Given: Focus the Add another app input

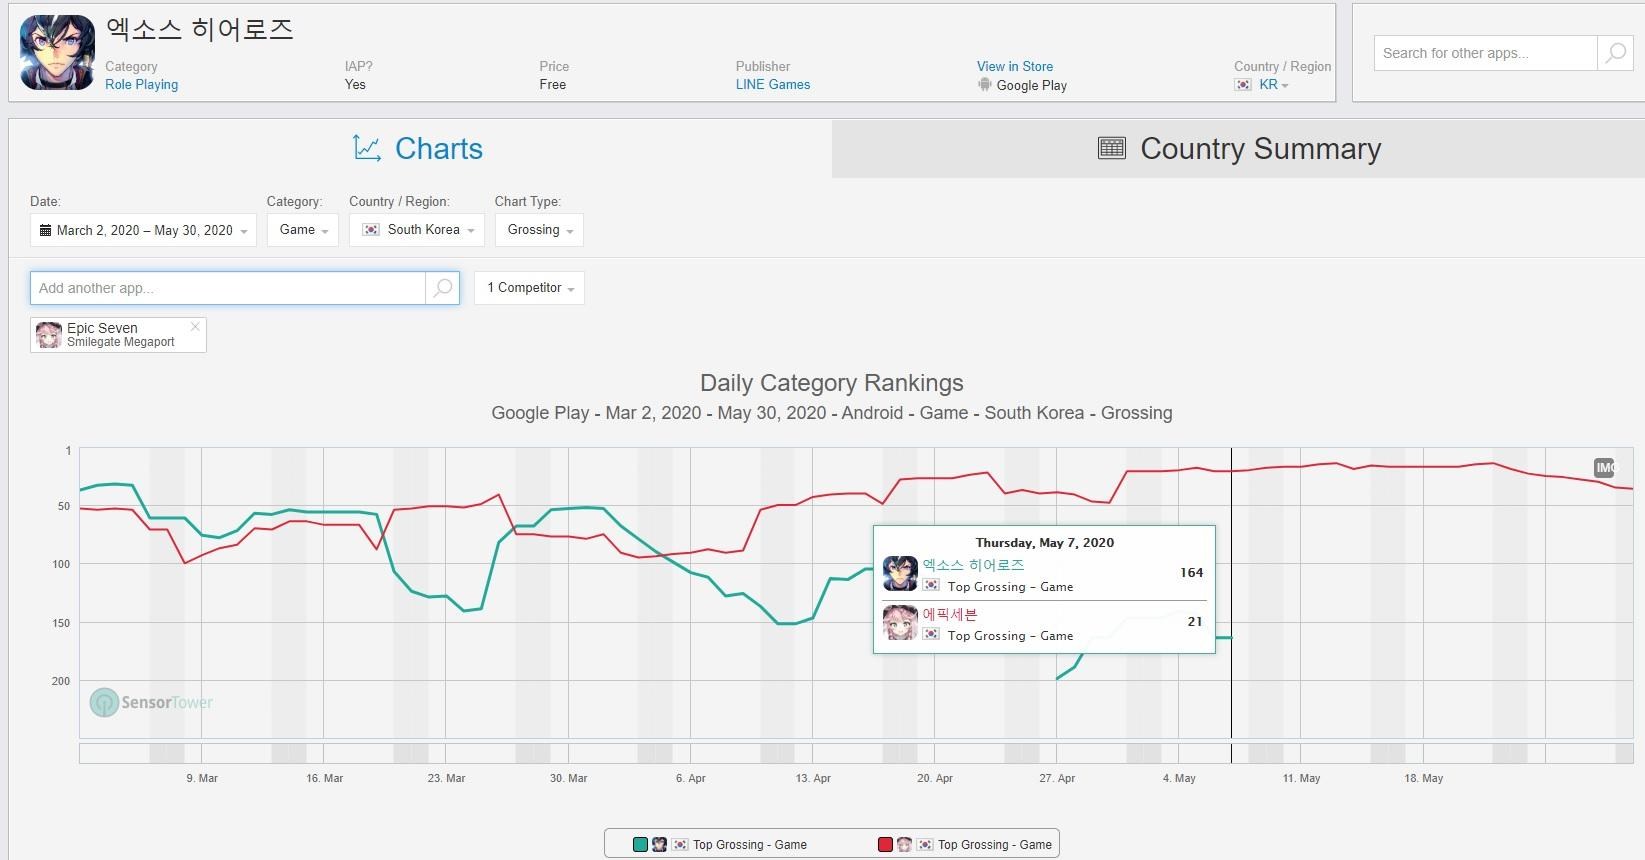Looking at the screenshot, I should 228,288.
